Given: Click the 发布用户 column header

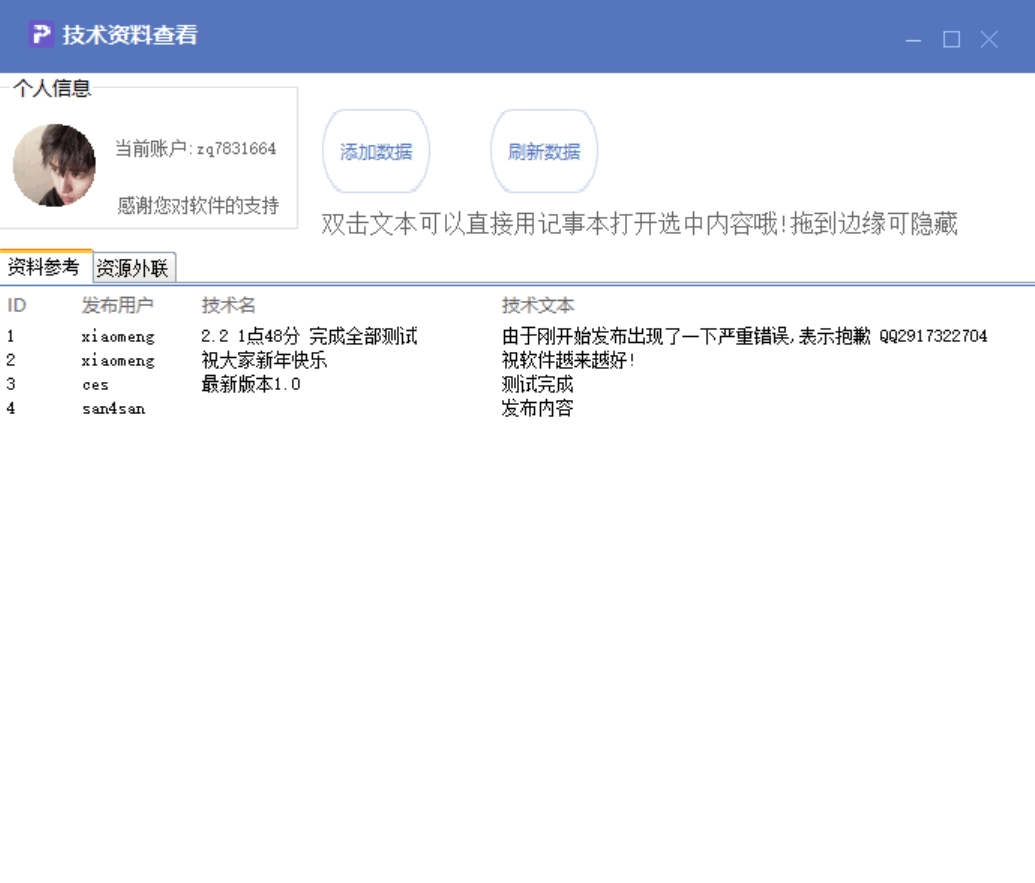Looking at the screenshot, I should point(117,305).
